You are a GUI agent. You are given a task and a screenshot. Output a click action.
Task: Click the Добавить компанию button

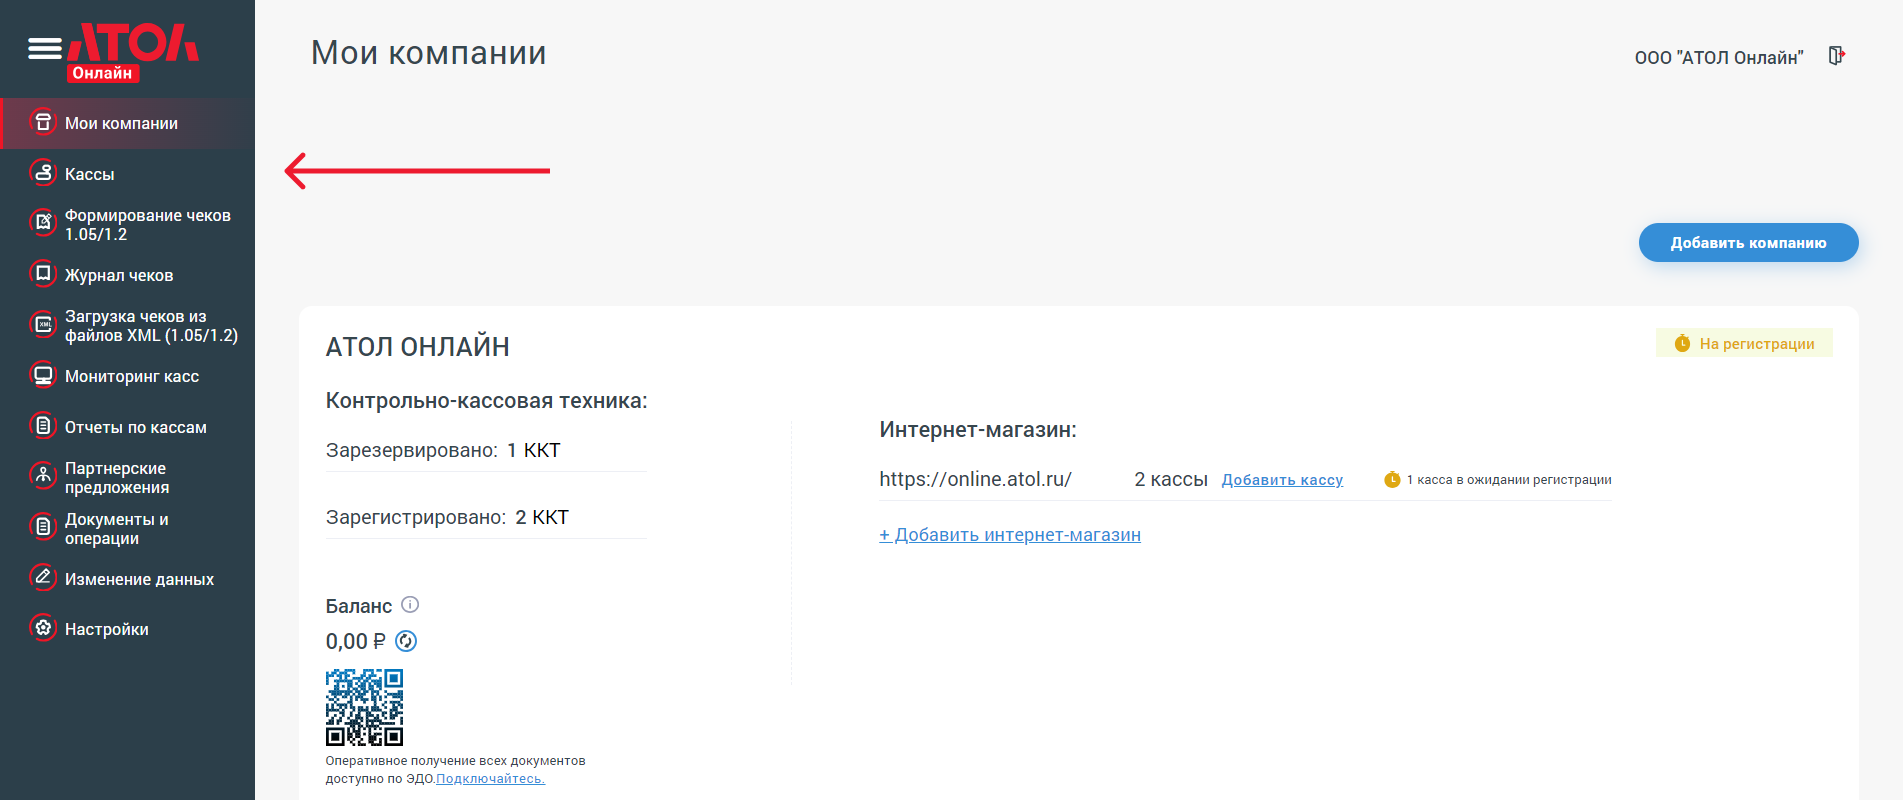point(1748,242)
